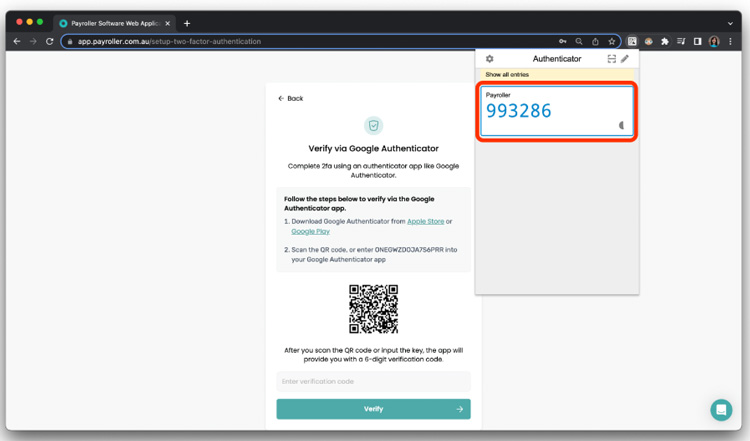Bookmark this page with the star icon
Viewport: 750px width, 441px height.
(611, 41)
